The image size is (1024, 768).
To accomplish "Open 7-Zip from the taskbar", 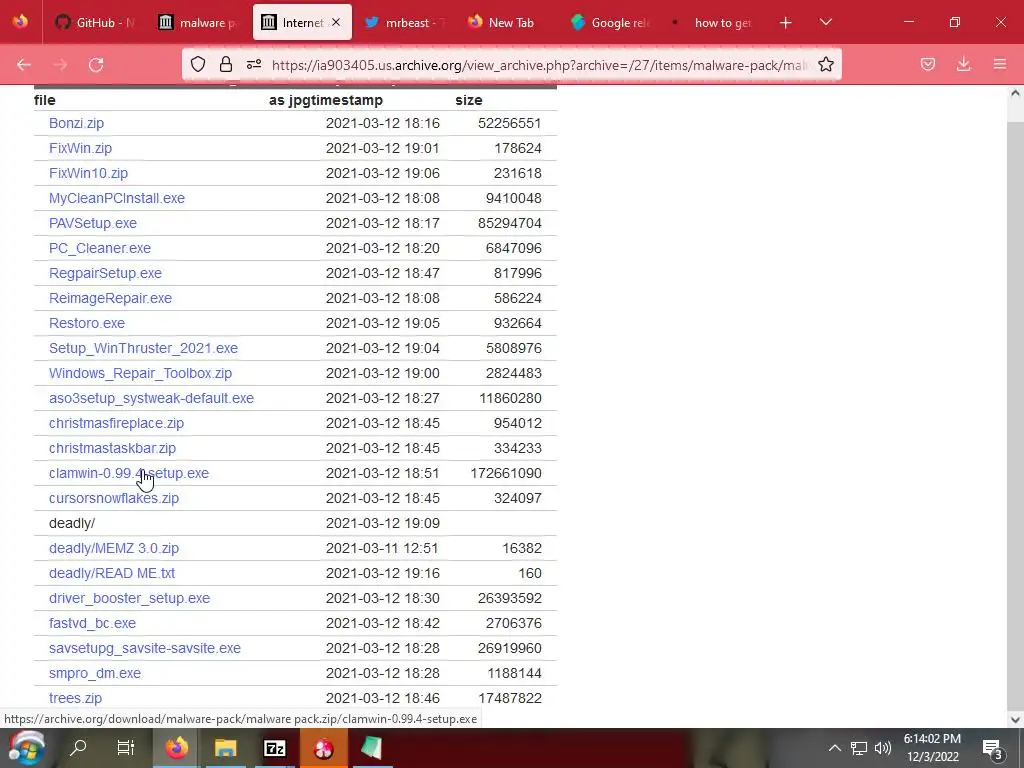I will (274, 748).
